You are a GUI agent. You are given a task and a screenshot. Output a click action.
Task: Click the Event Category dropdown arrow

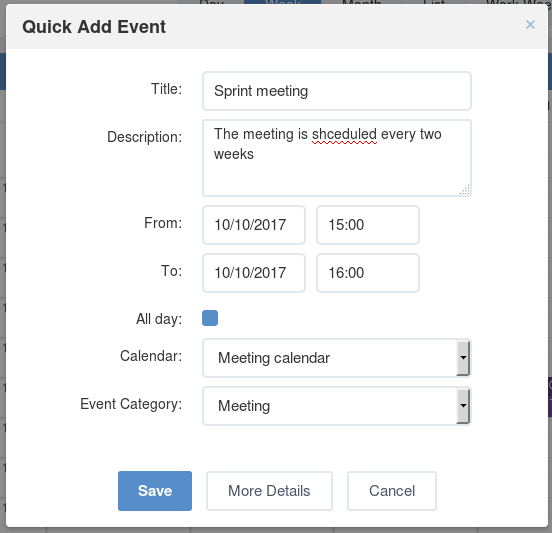pyautogui.click(x=463, y=406)
